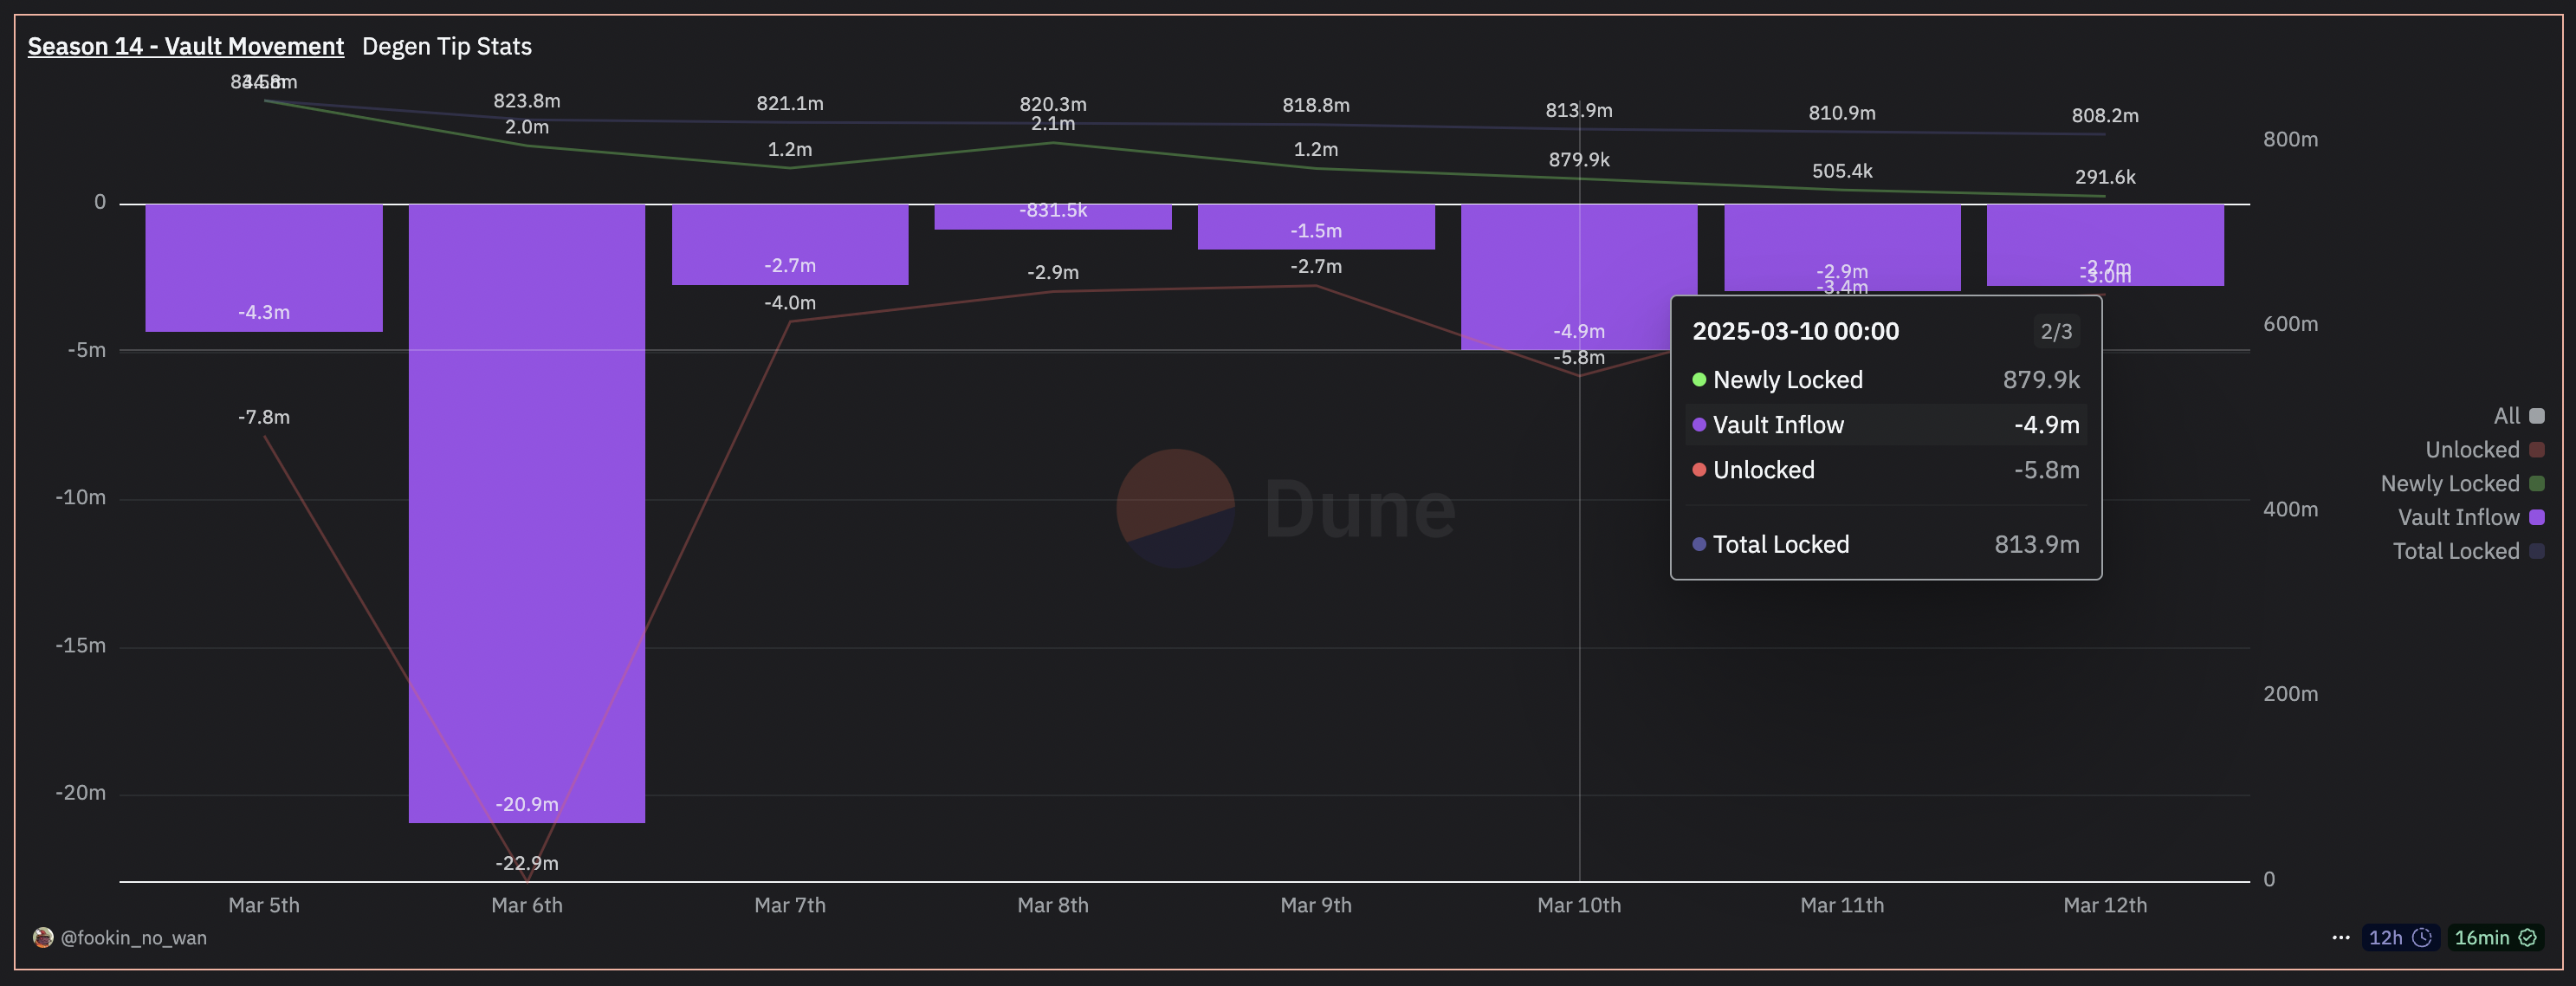Click the Mar 8th x-axis label

pos(1053,905)
